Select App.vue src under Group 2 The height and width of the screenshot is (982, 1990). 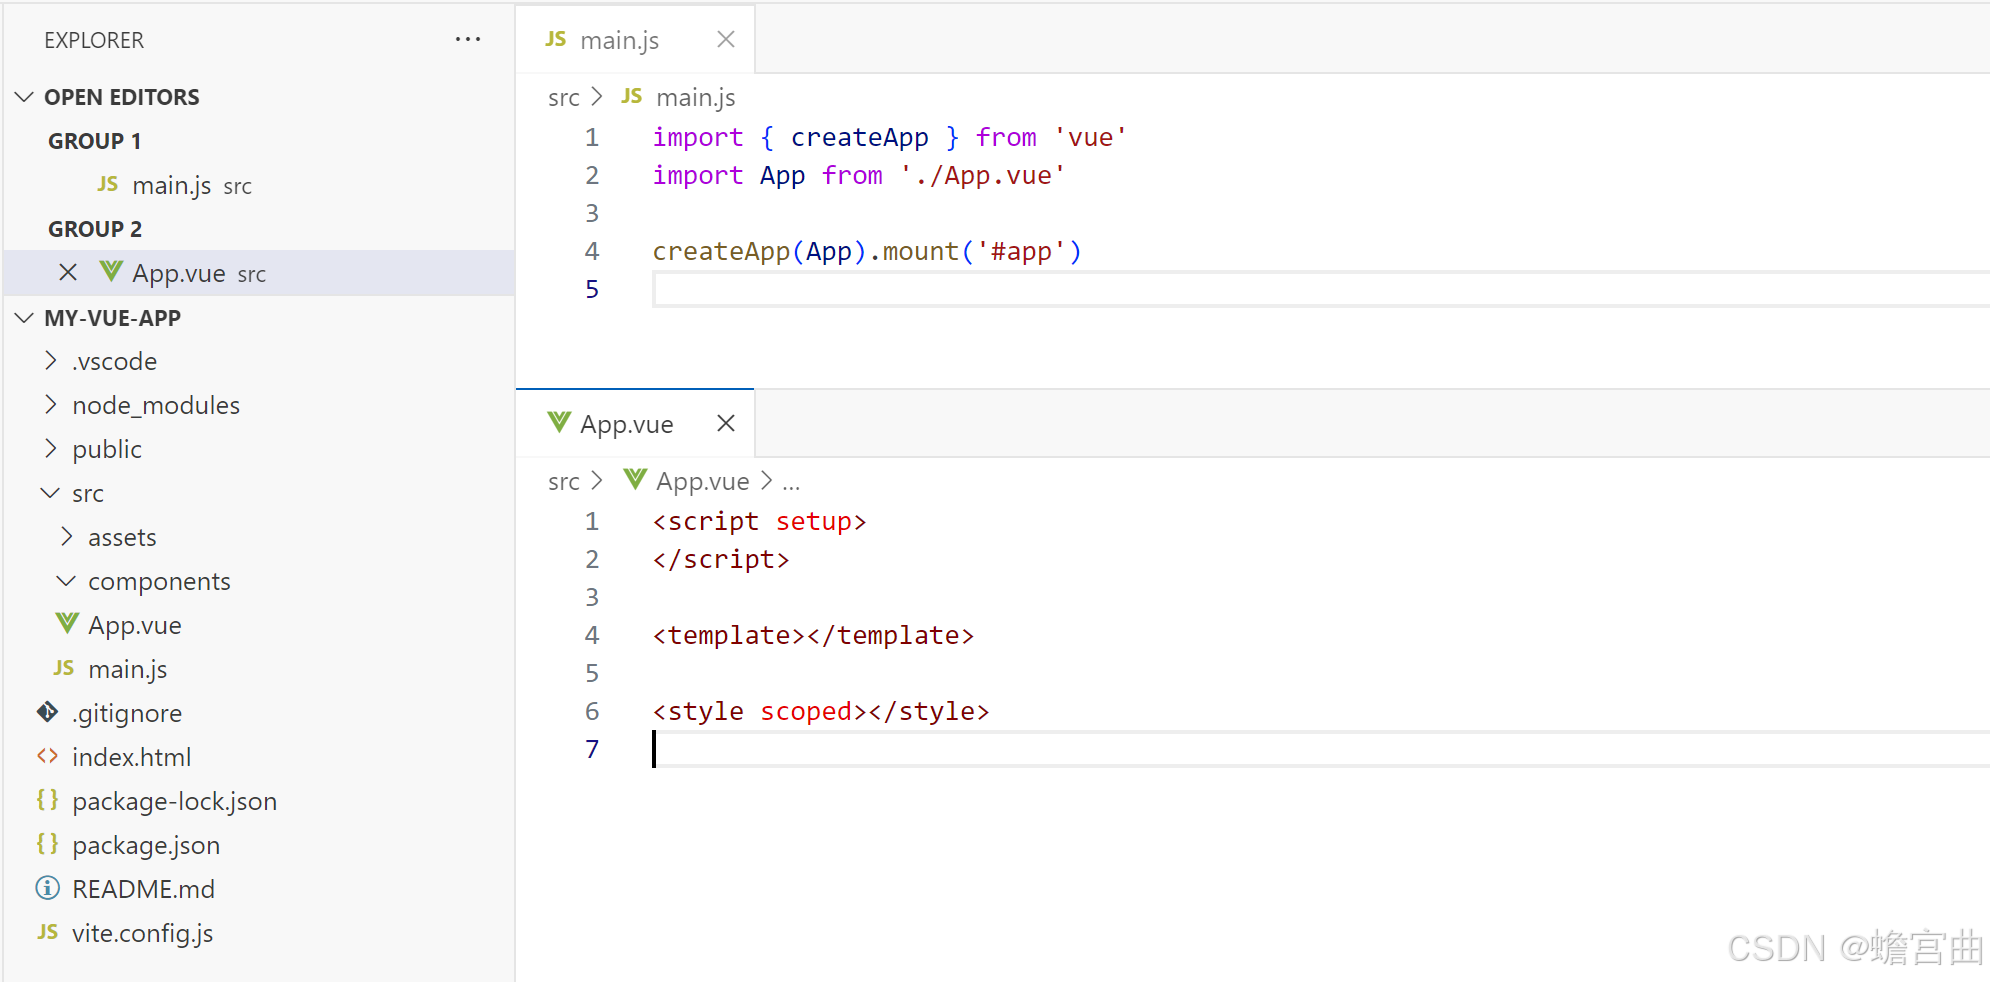click(x=259, y=273)
